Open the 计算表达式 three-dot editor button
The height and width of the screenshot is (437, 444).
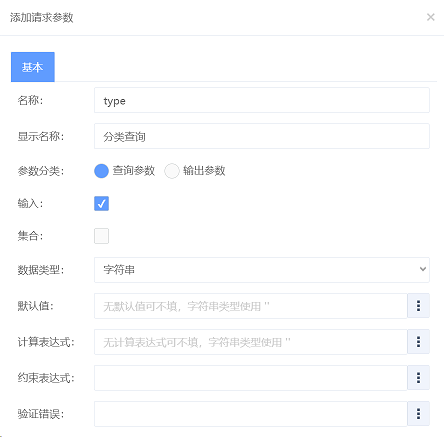(418, 342)
